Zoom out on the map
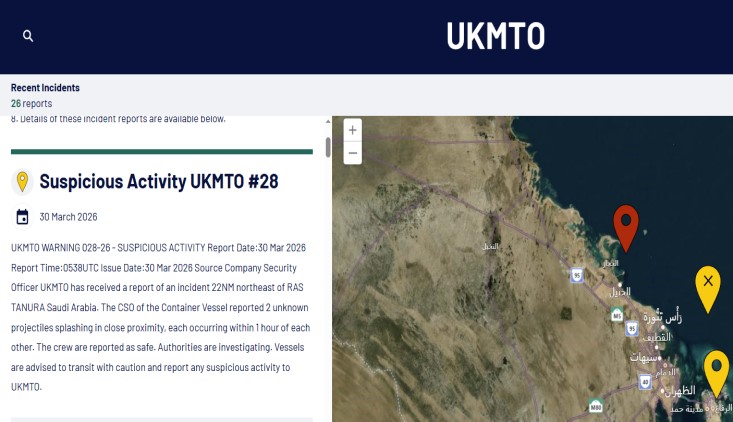Viewport: 733px width, 422px height. tap(352, 153)
